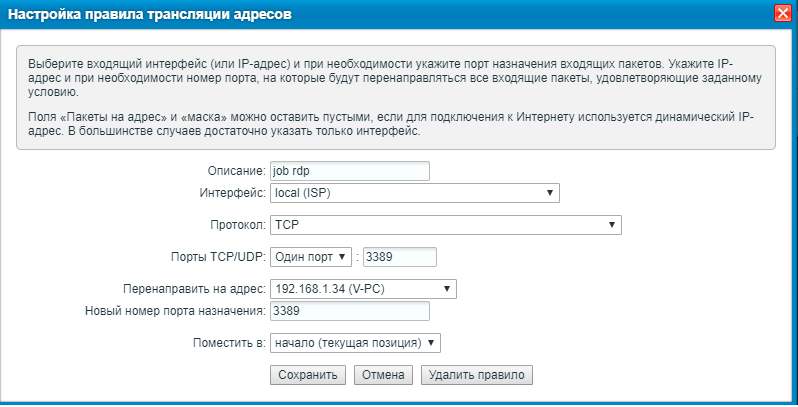Click the 'Интерфейс:' label

point(233,193)
